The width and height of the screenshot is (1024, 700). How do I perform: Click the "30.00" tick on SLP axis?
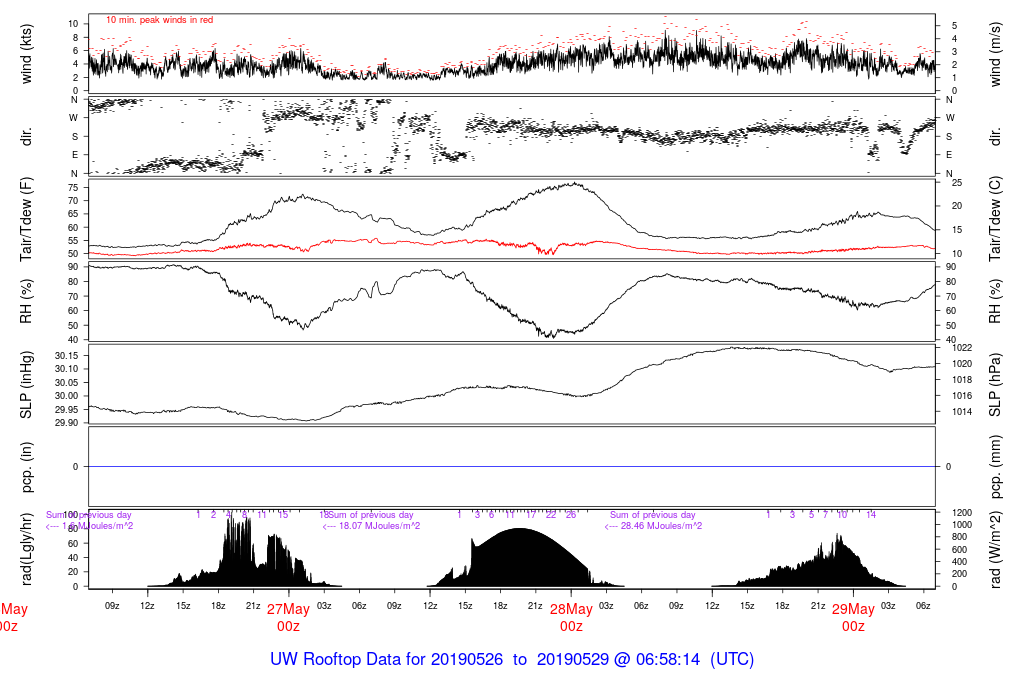pyautogui.click(x=67, y=396)
